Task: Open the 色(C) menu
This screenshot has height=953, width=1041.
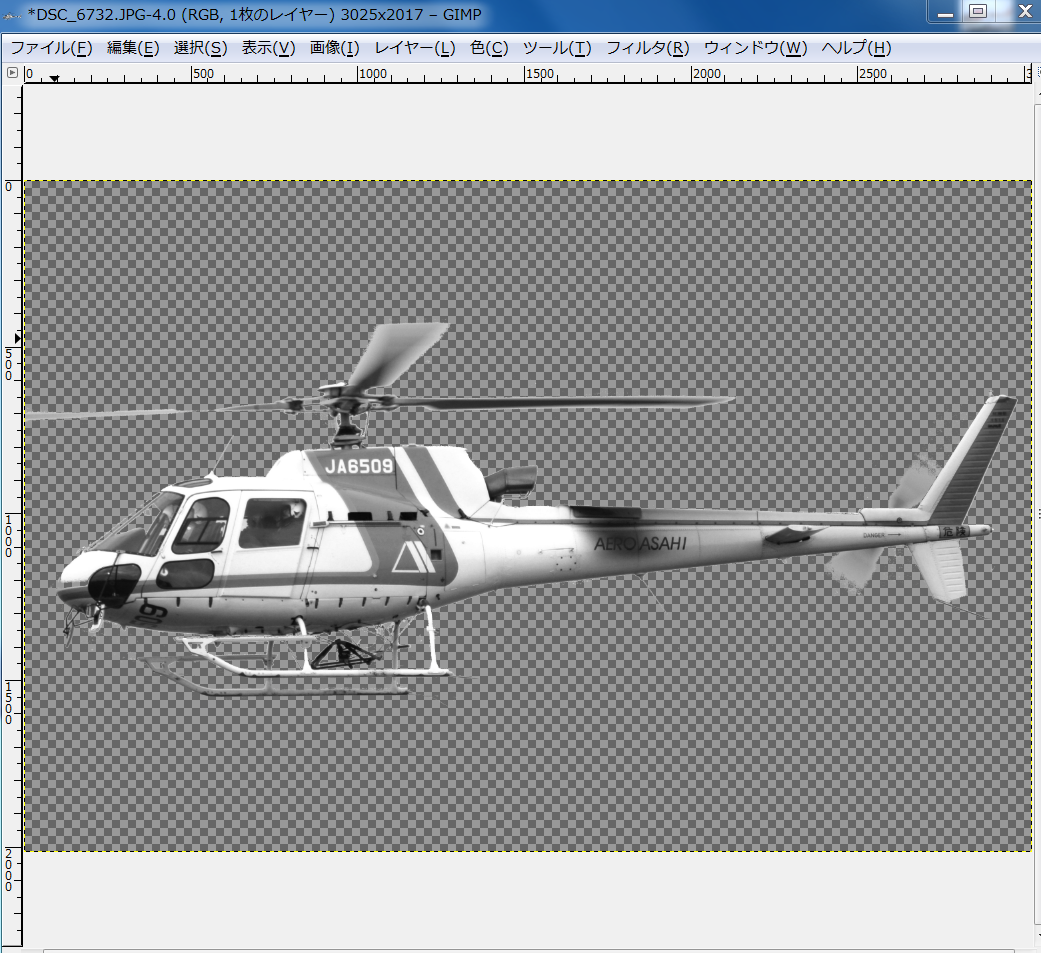Action: point(489,48)
